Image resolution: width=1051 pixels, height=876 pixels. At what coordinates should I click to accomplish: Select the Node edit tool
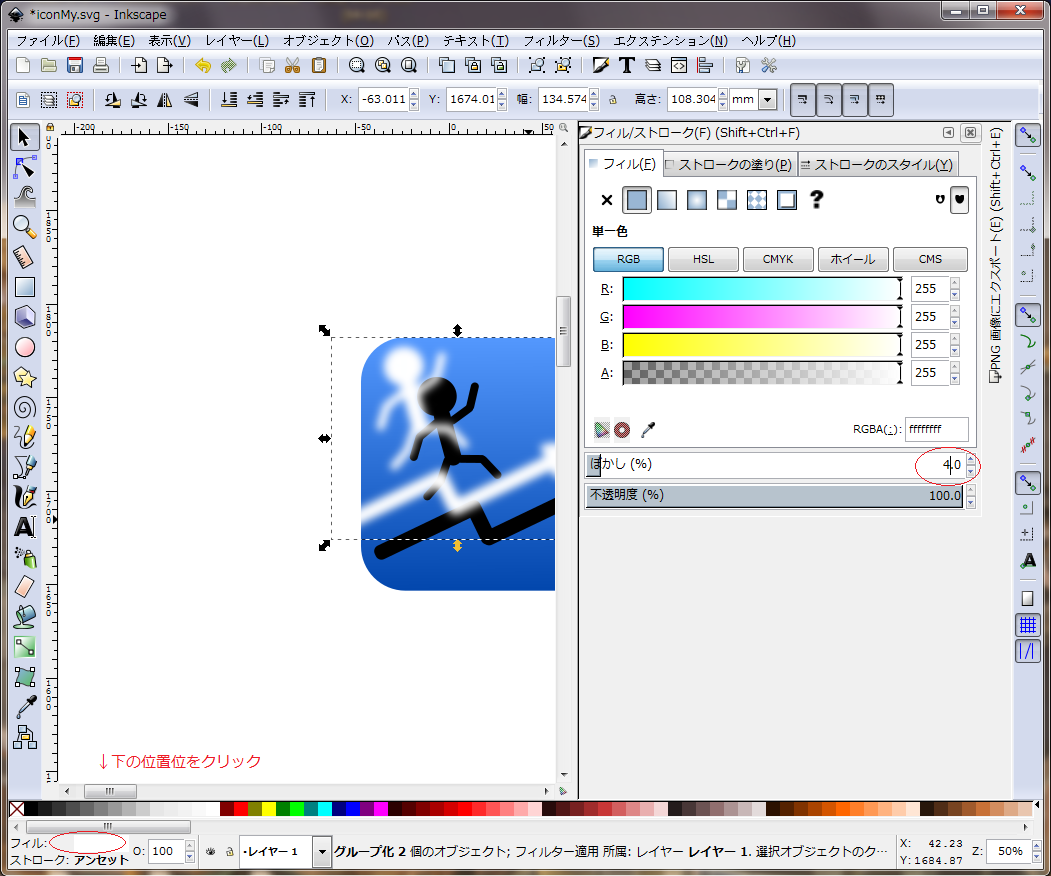coord(25,166)
